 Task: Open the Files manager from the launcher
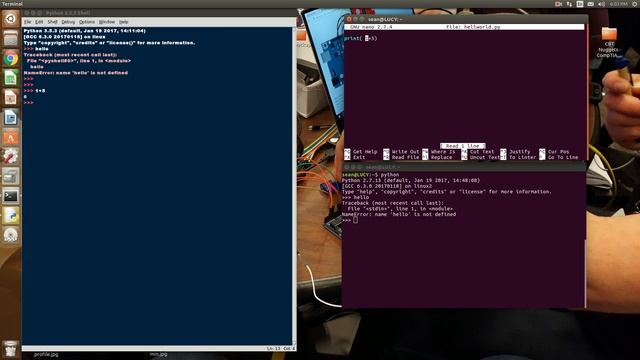[11, 39]
